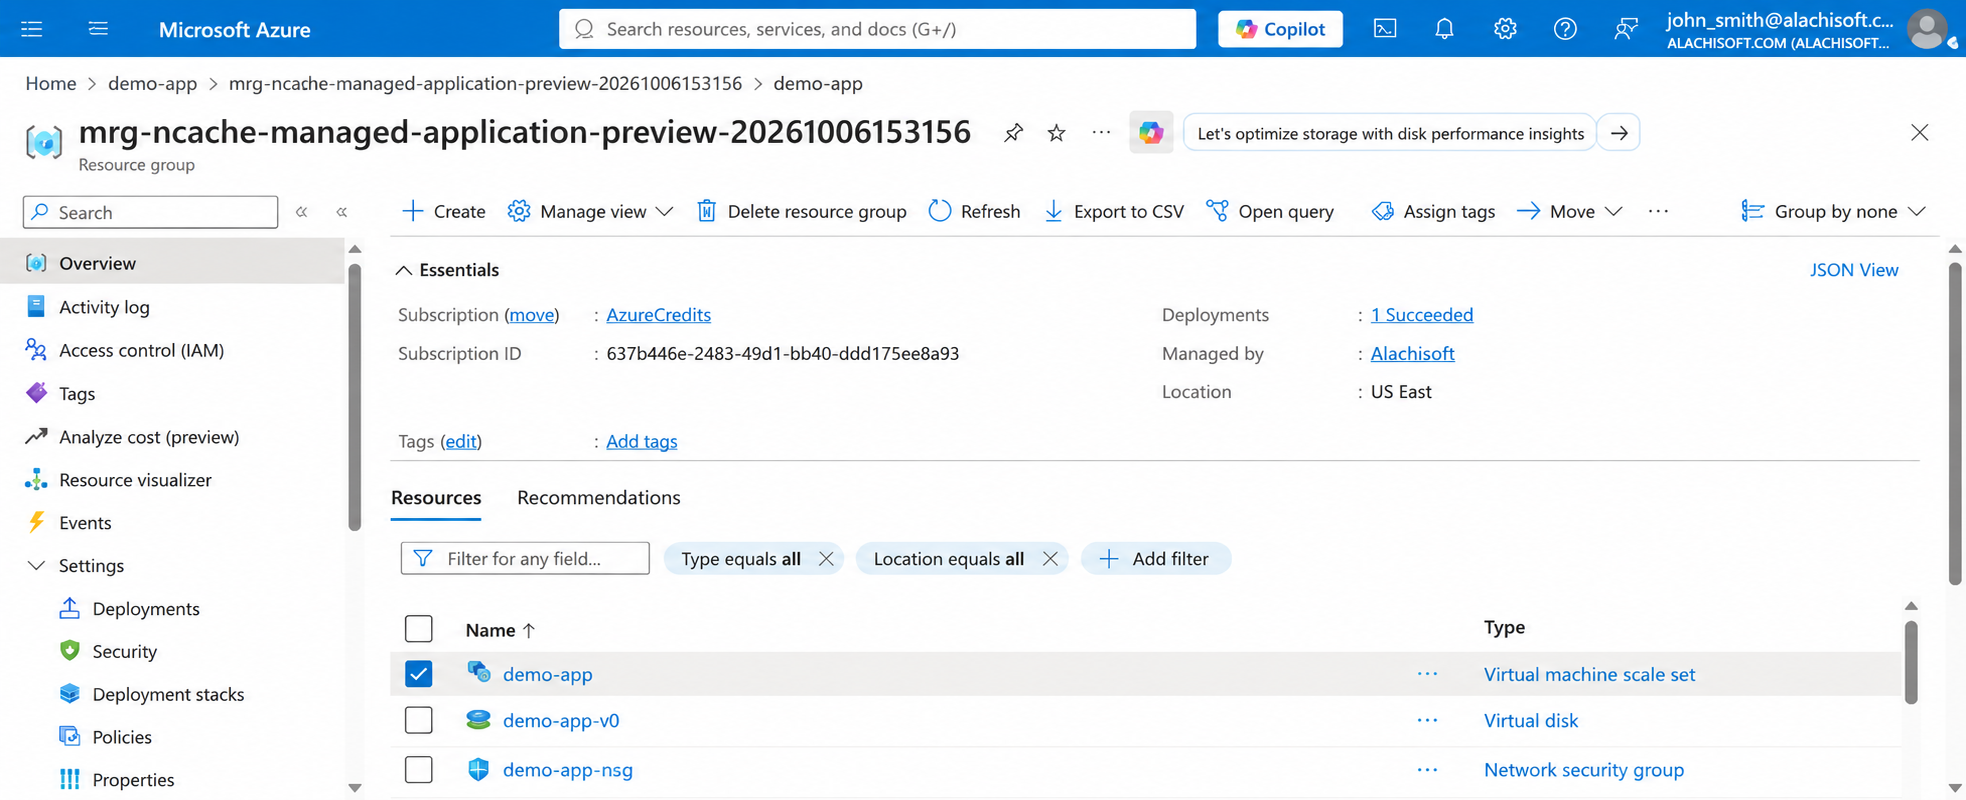Screen dimensions: 1966x800
Task: Collapse the Settings menu group
Action: 36,566
